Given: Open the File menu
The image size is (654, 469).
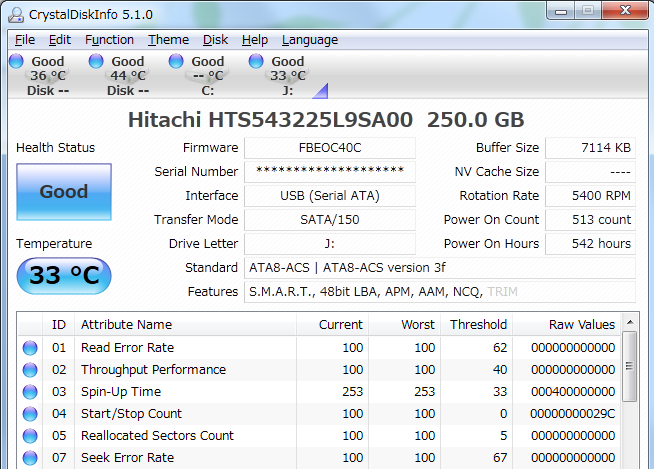Looking at the screenshot, I should [x=25, y=40].
